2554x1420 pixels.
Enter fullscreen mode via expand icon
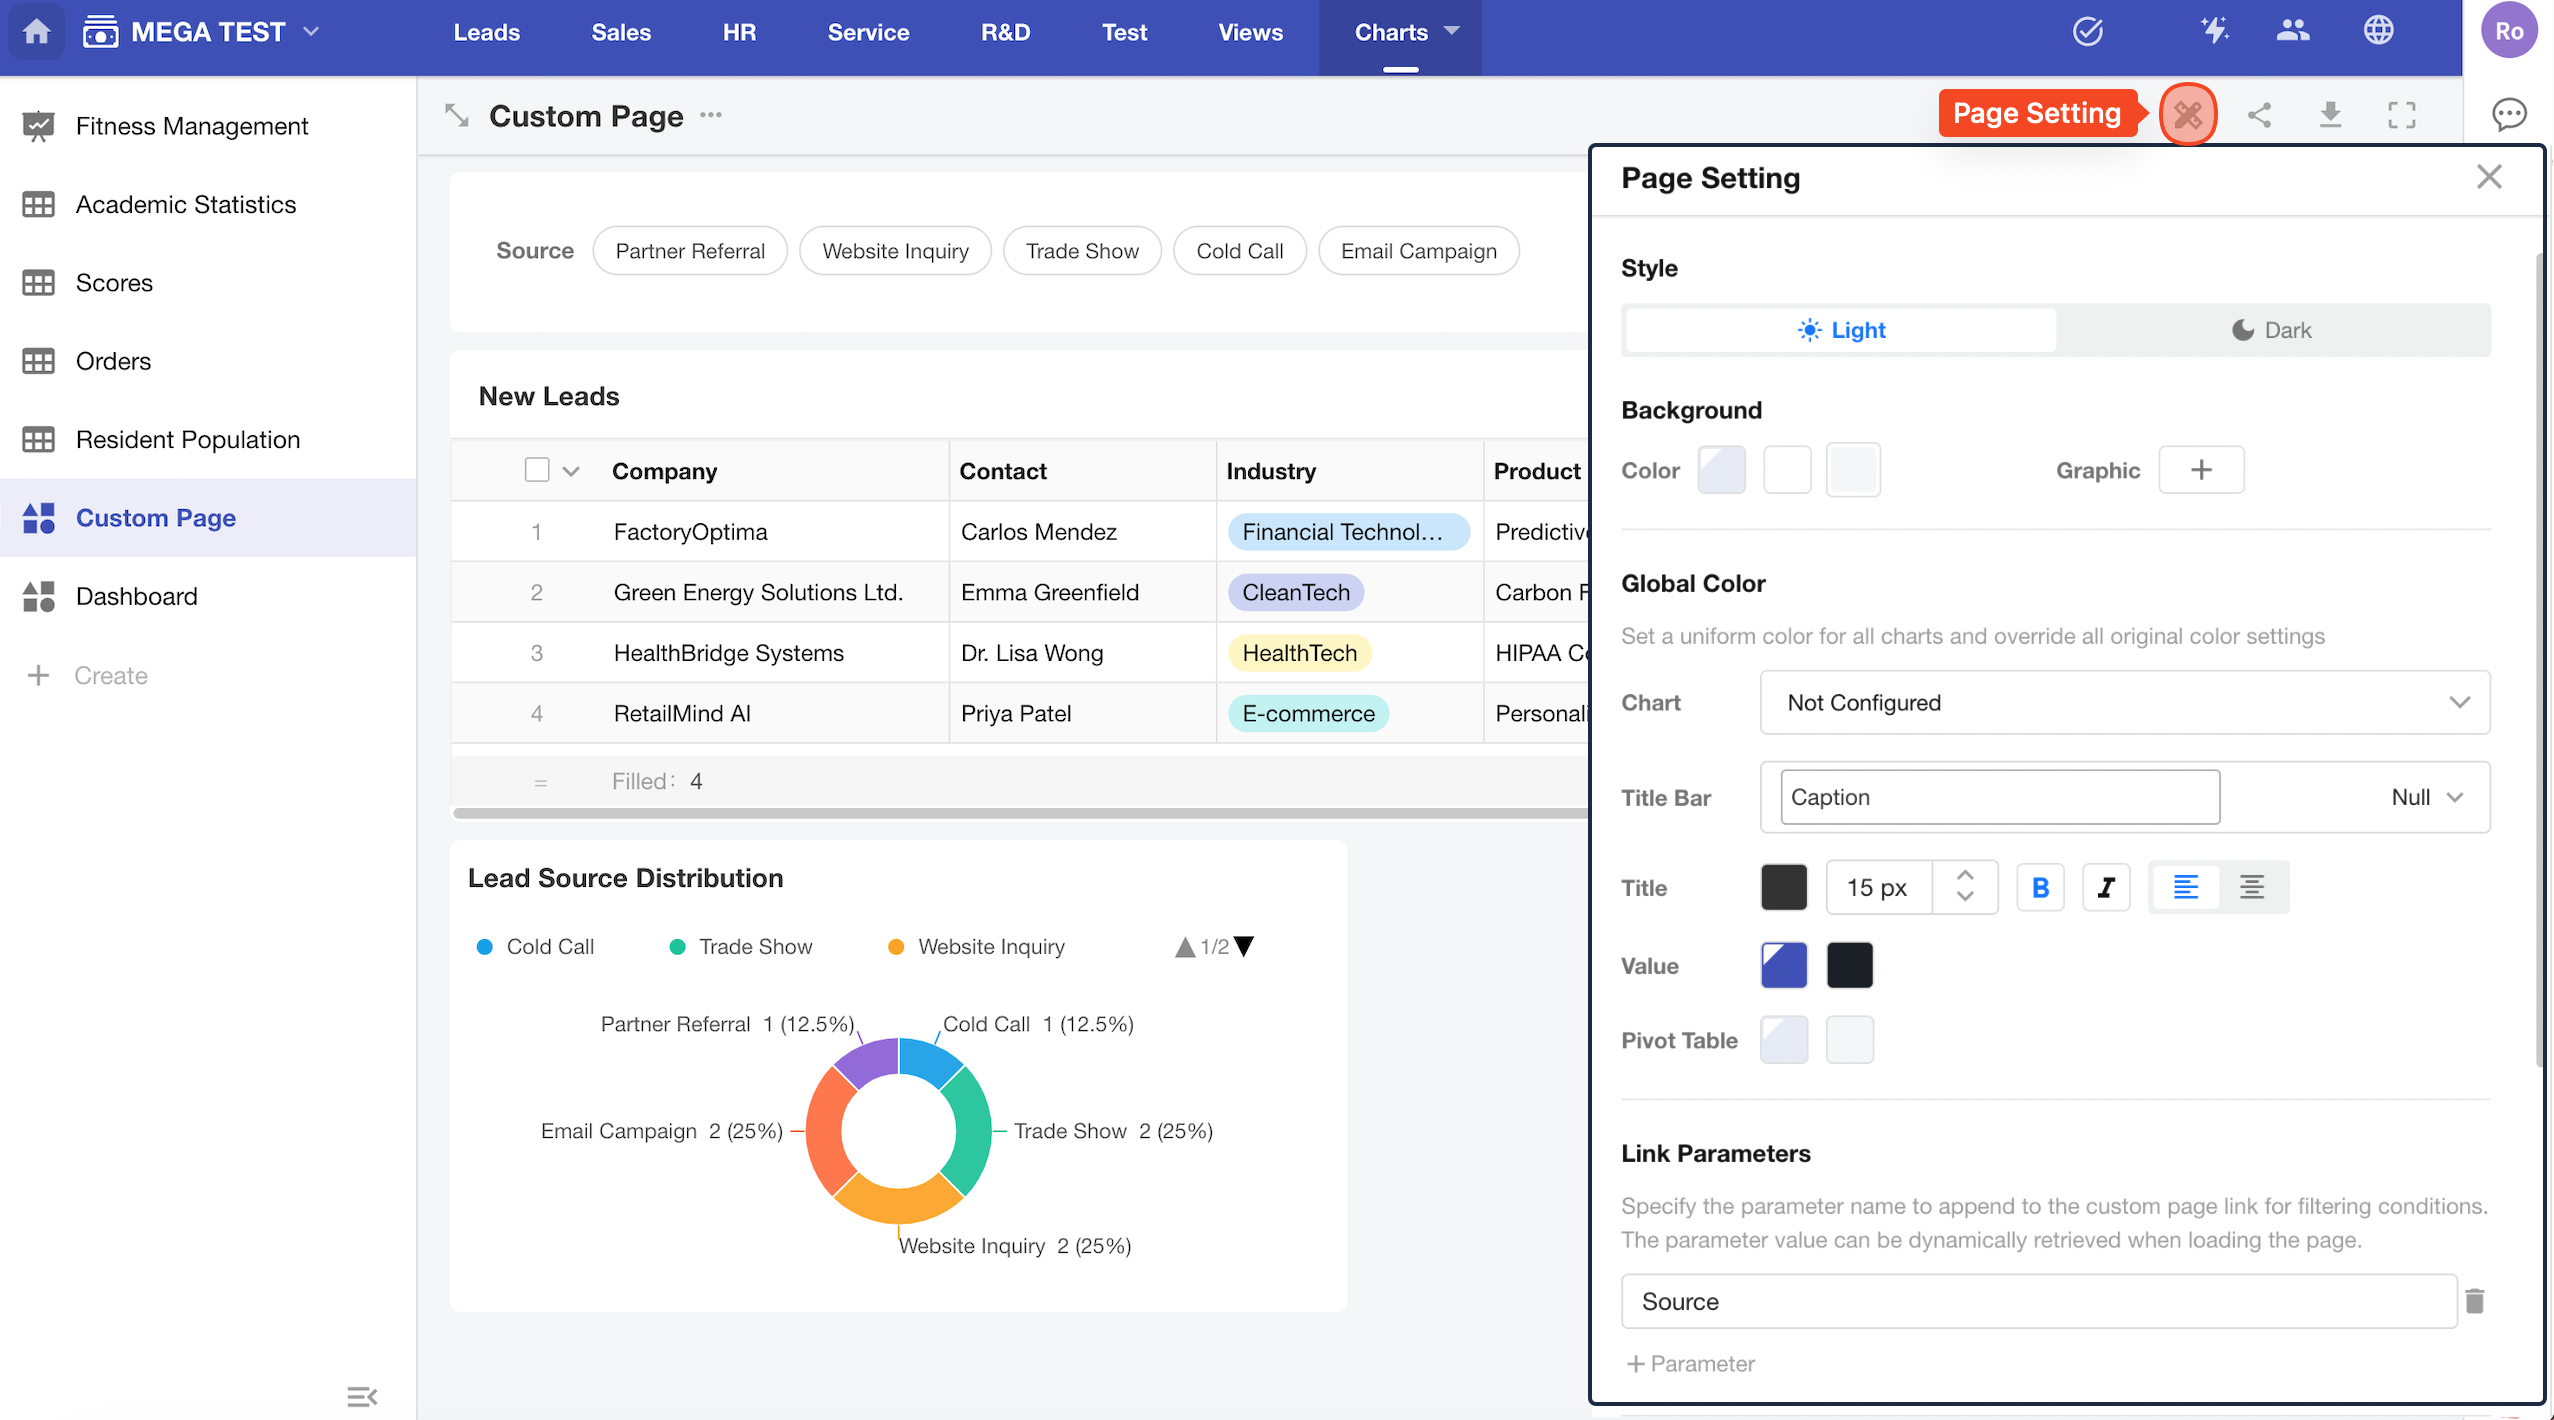[x=2401, y=115]
